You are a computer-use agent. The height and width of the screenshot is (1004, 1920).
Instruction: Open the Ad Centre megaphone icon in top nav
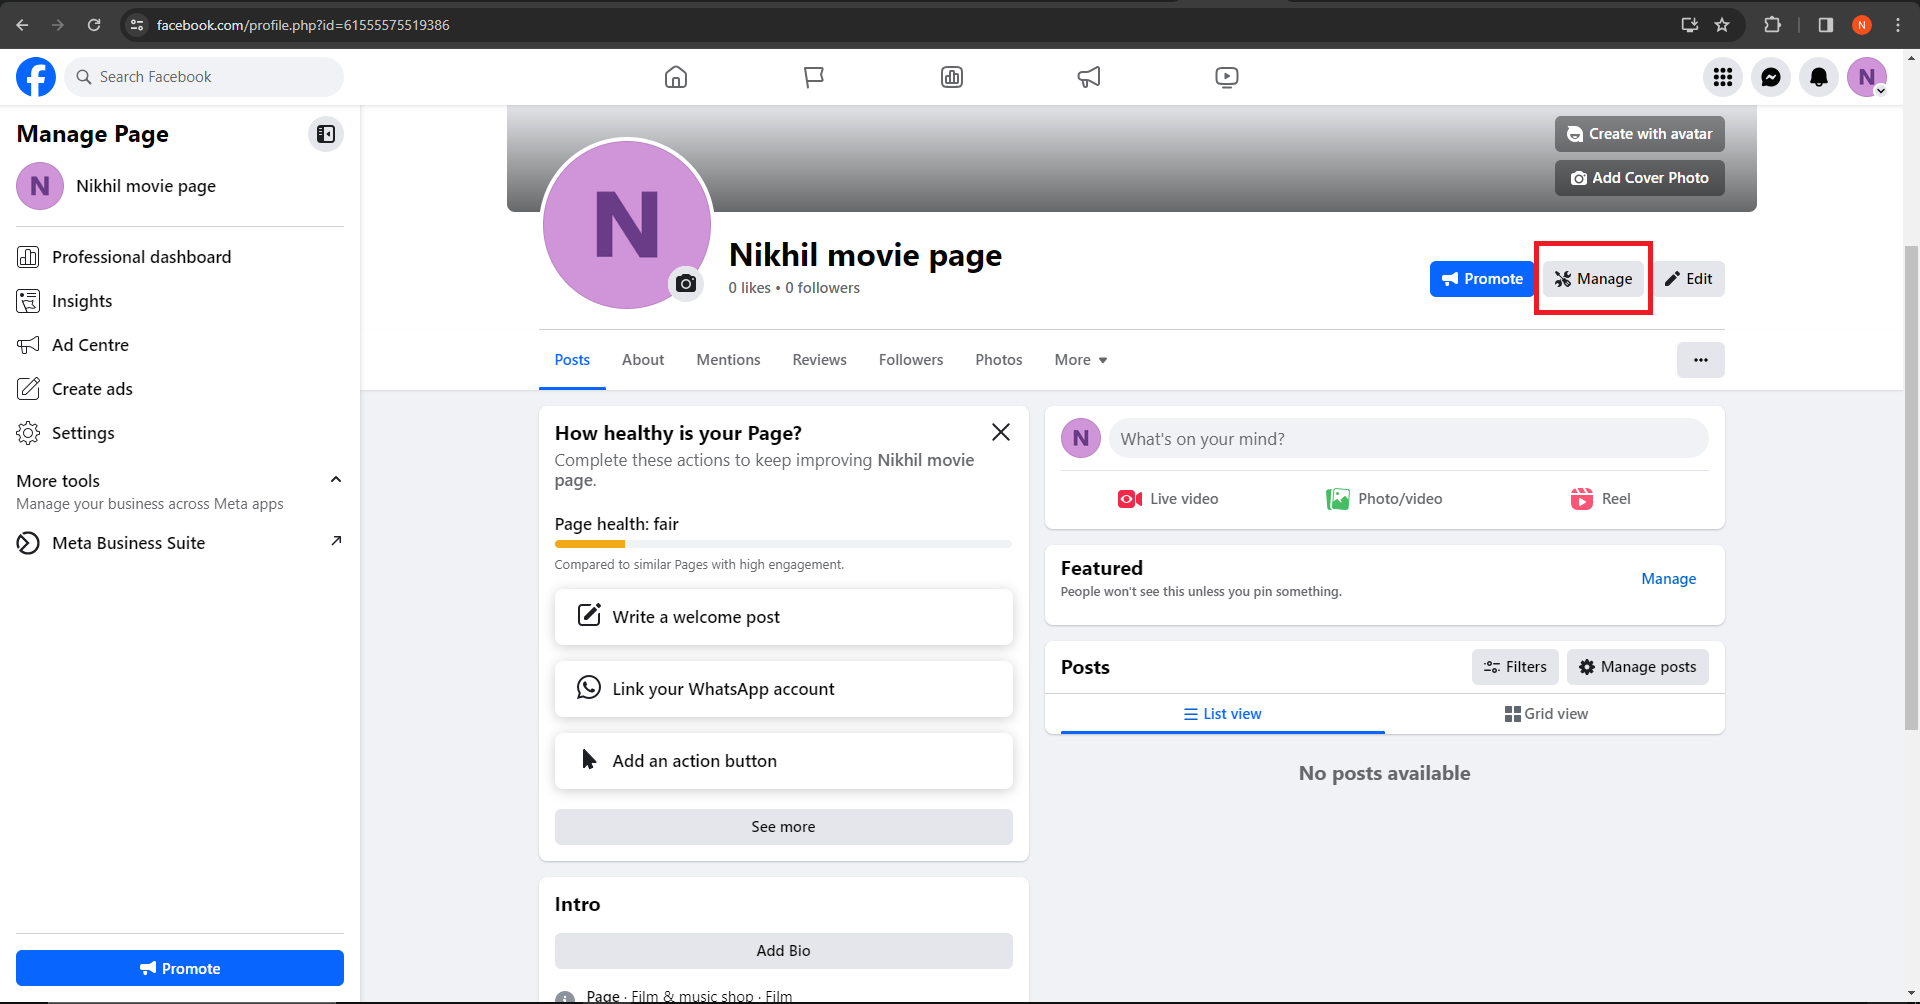tap(1089, 77)
